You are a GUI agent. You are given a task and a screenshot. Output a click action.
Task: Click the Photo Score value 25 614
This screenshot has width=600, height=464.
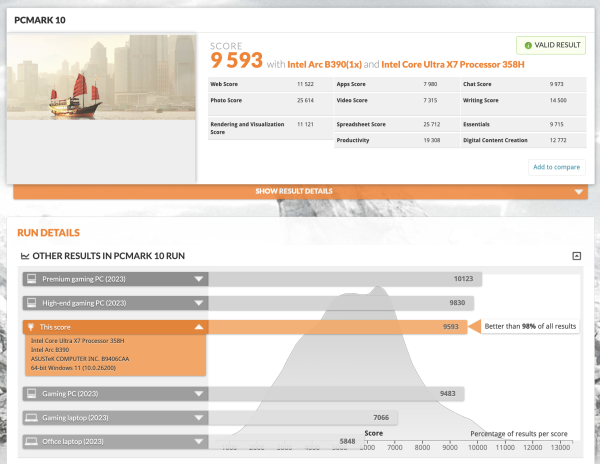pyautogui.click(x=305, y=100)
